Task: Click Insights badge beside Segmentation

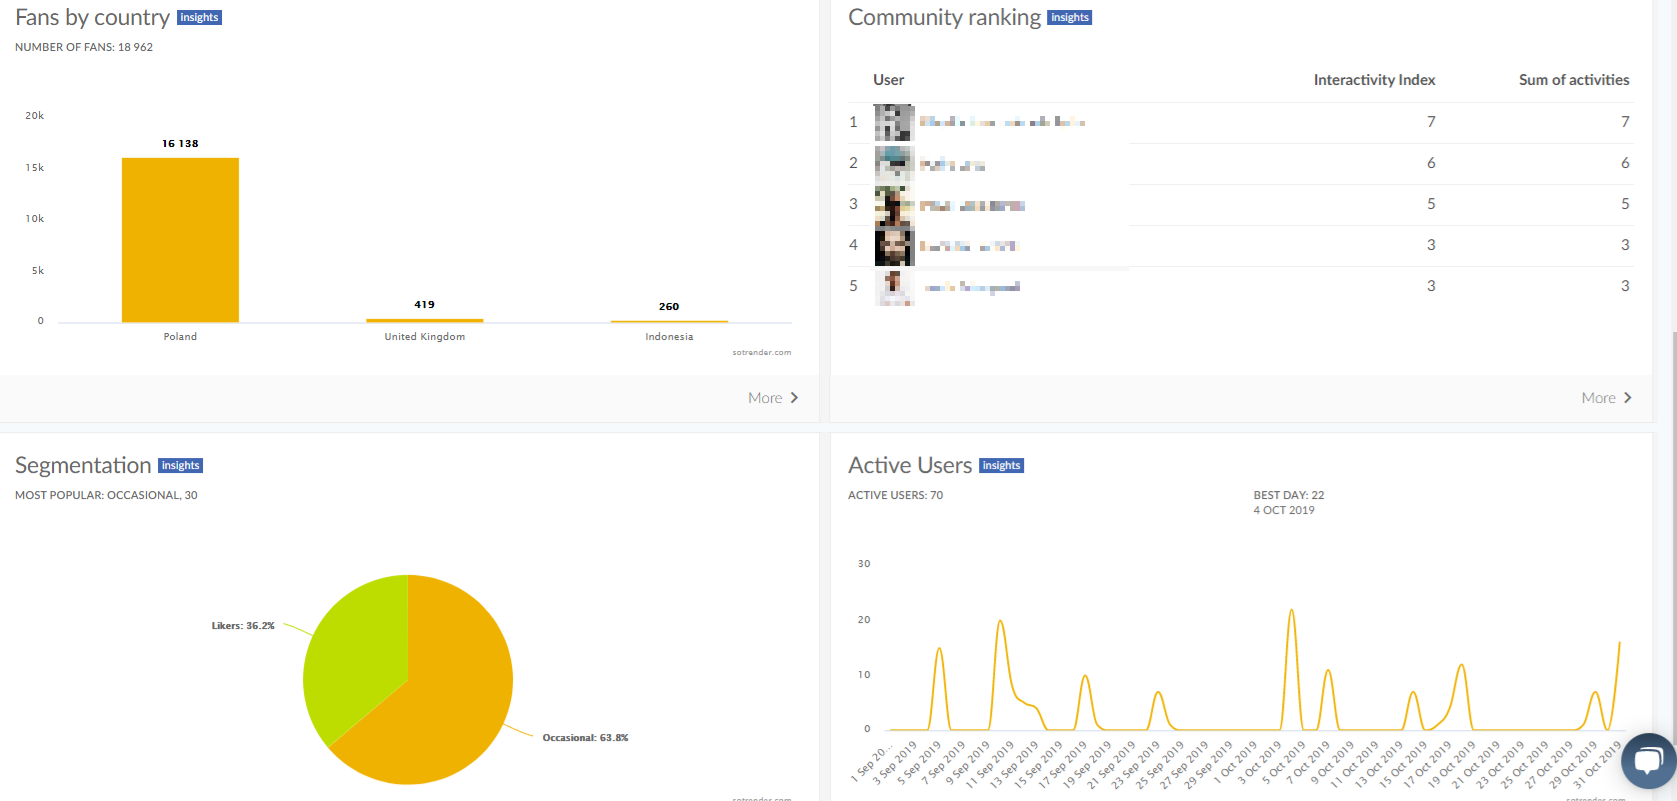Action: [180, 466]
